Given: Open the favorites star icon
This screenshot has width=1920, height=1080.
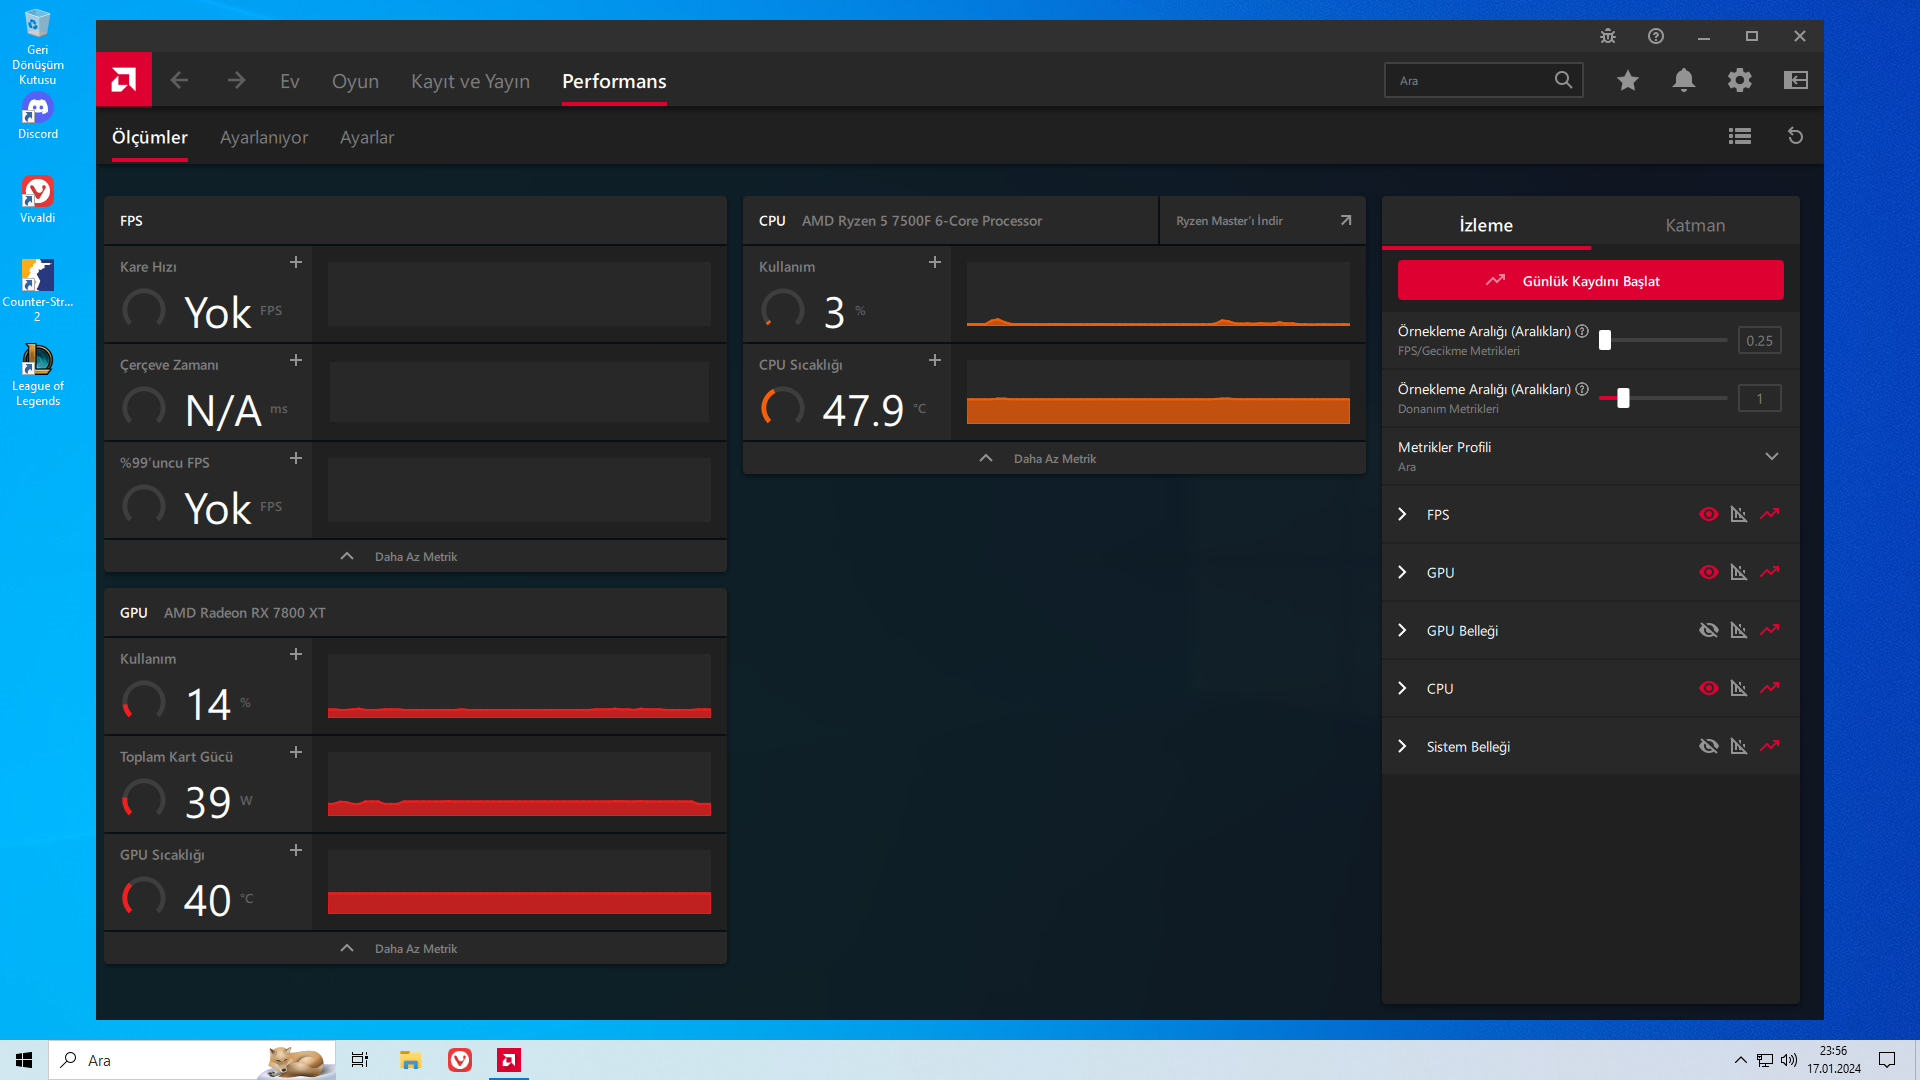Looking at the screenshot, I should 1628,80.
